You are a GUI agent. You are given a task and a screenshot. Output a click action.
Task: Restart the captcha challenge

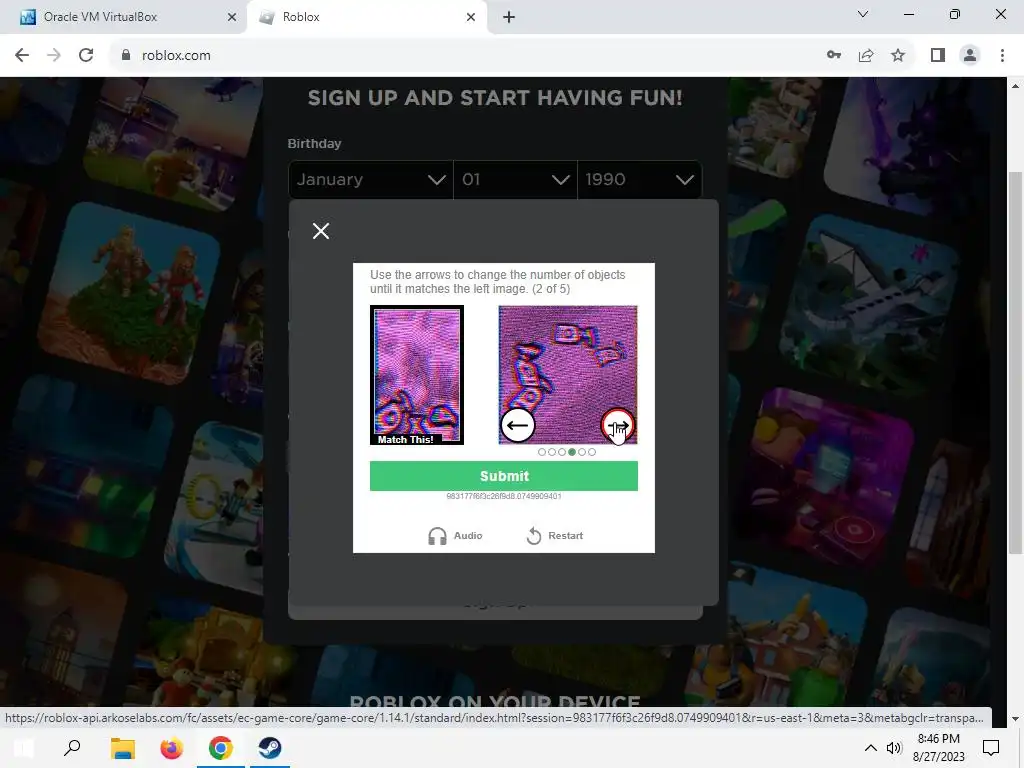tap(554, 536)
